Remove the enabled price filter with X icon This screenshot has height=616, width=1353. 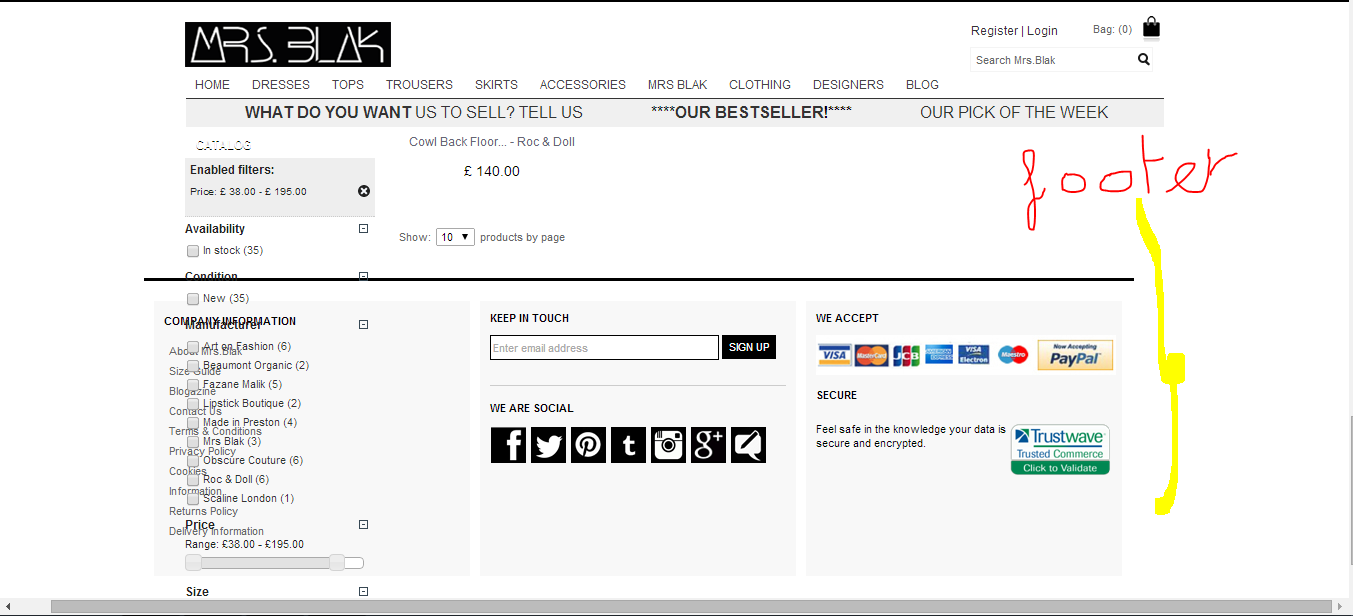point(364,191)
